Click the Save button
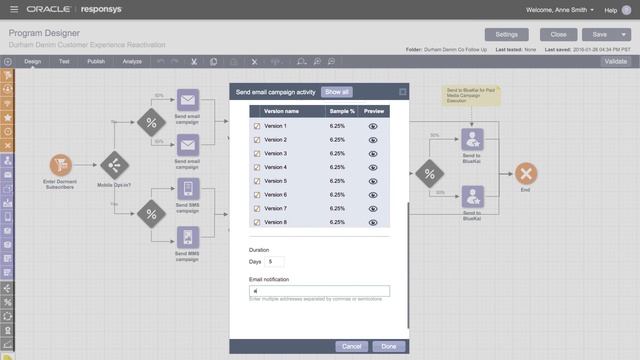This screenshot has height=360, width=640. (x=600, y=35)
